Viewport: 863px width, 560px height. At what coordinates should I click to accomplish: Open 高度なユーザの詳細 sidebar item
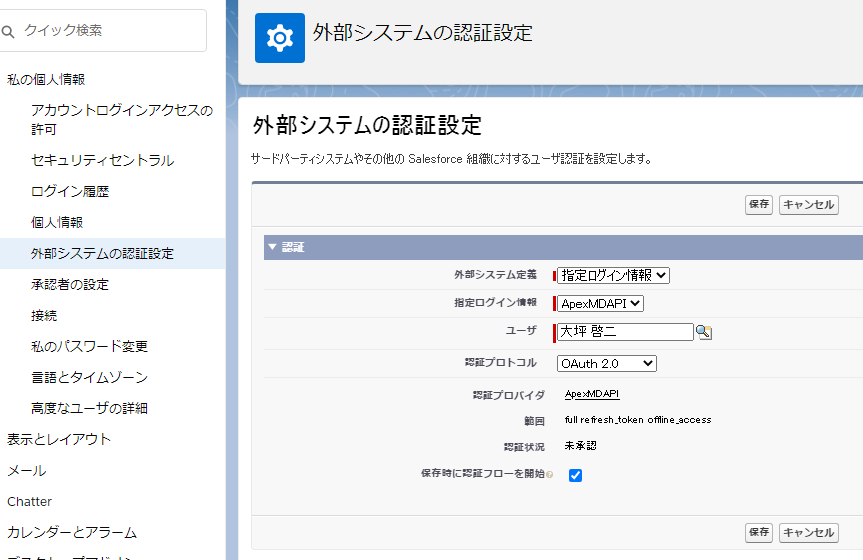[x=89, y=408]
